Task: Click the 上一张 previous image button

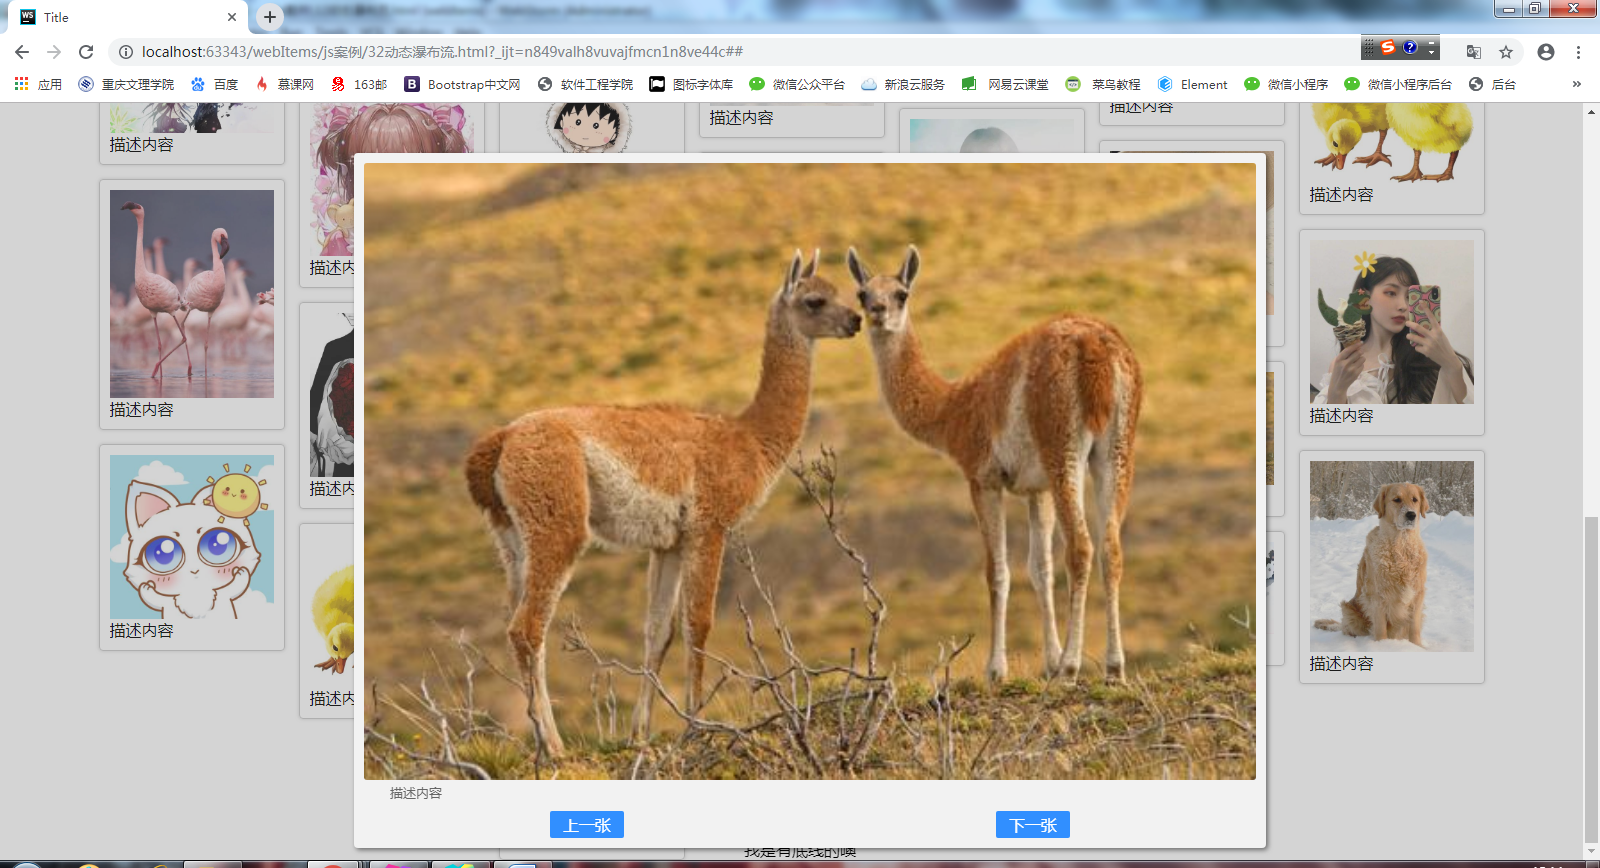Action: (x=587, y=825)
